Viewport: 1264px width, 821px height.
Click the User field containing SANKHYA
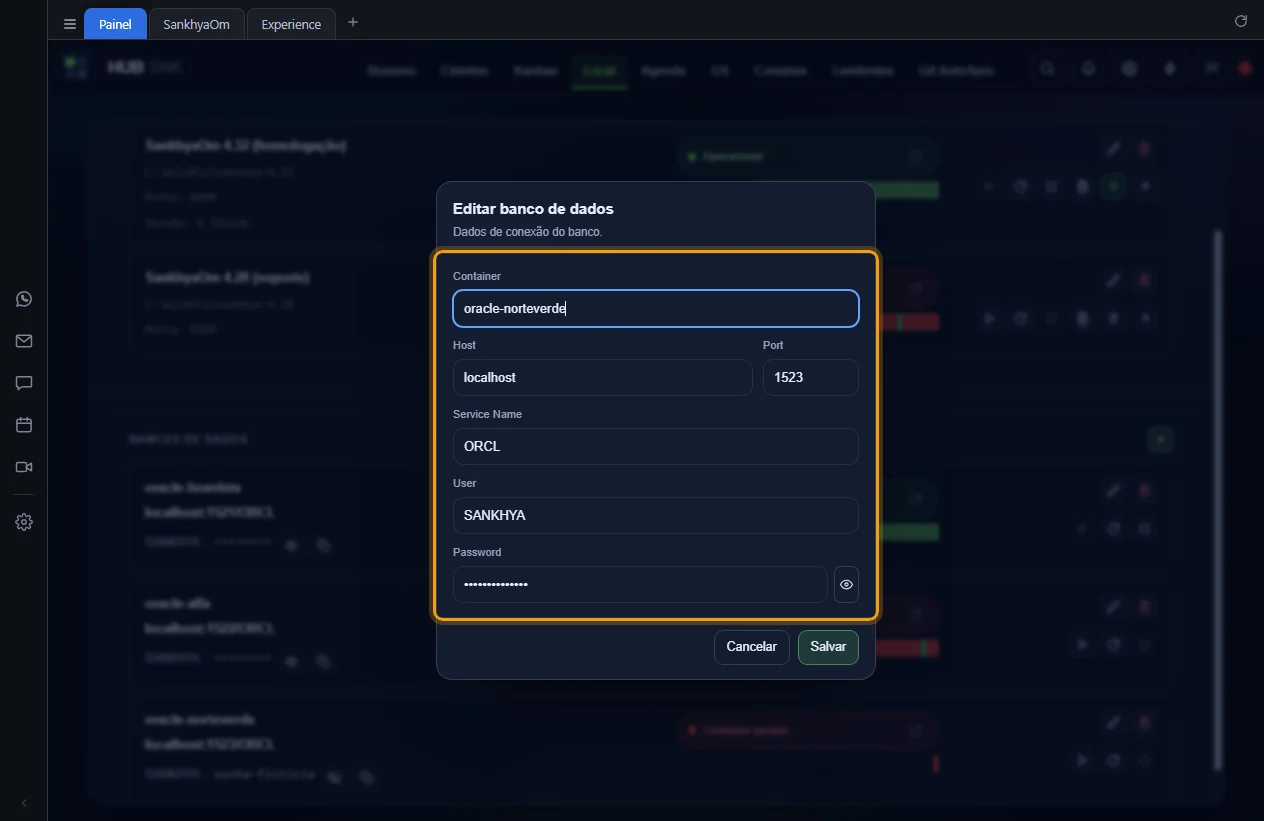click(656, 516)
